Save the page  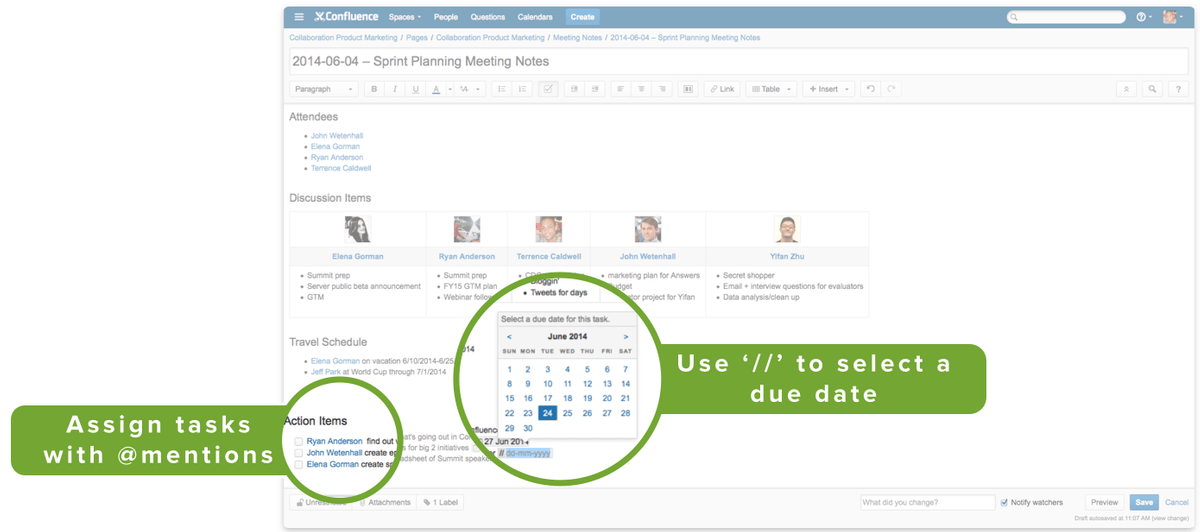[x=1144, y=502]
